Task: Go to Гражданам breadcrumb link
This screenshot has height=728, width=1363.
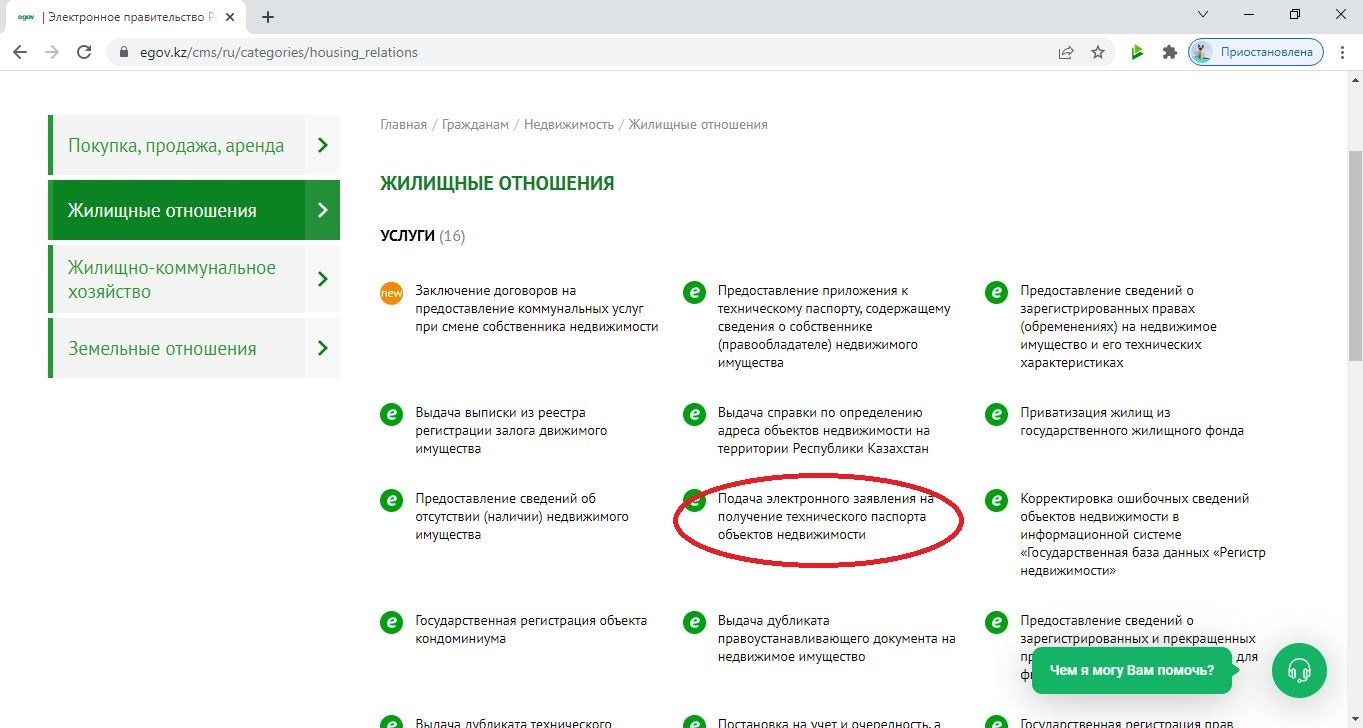Action: point(474,124)
